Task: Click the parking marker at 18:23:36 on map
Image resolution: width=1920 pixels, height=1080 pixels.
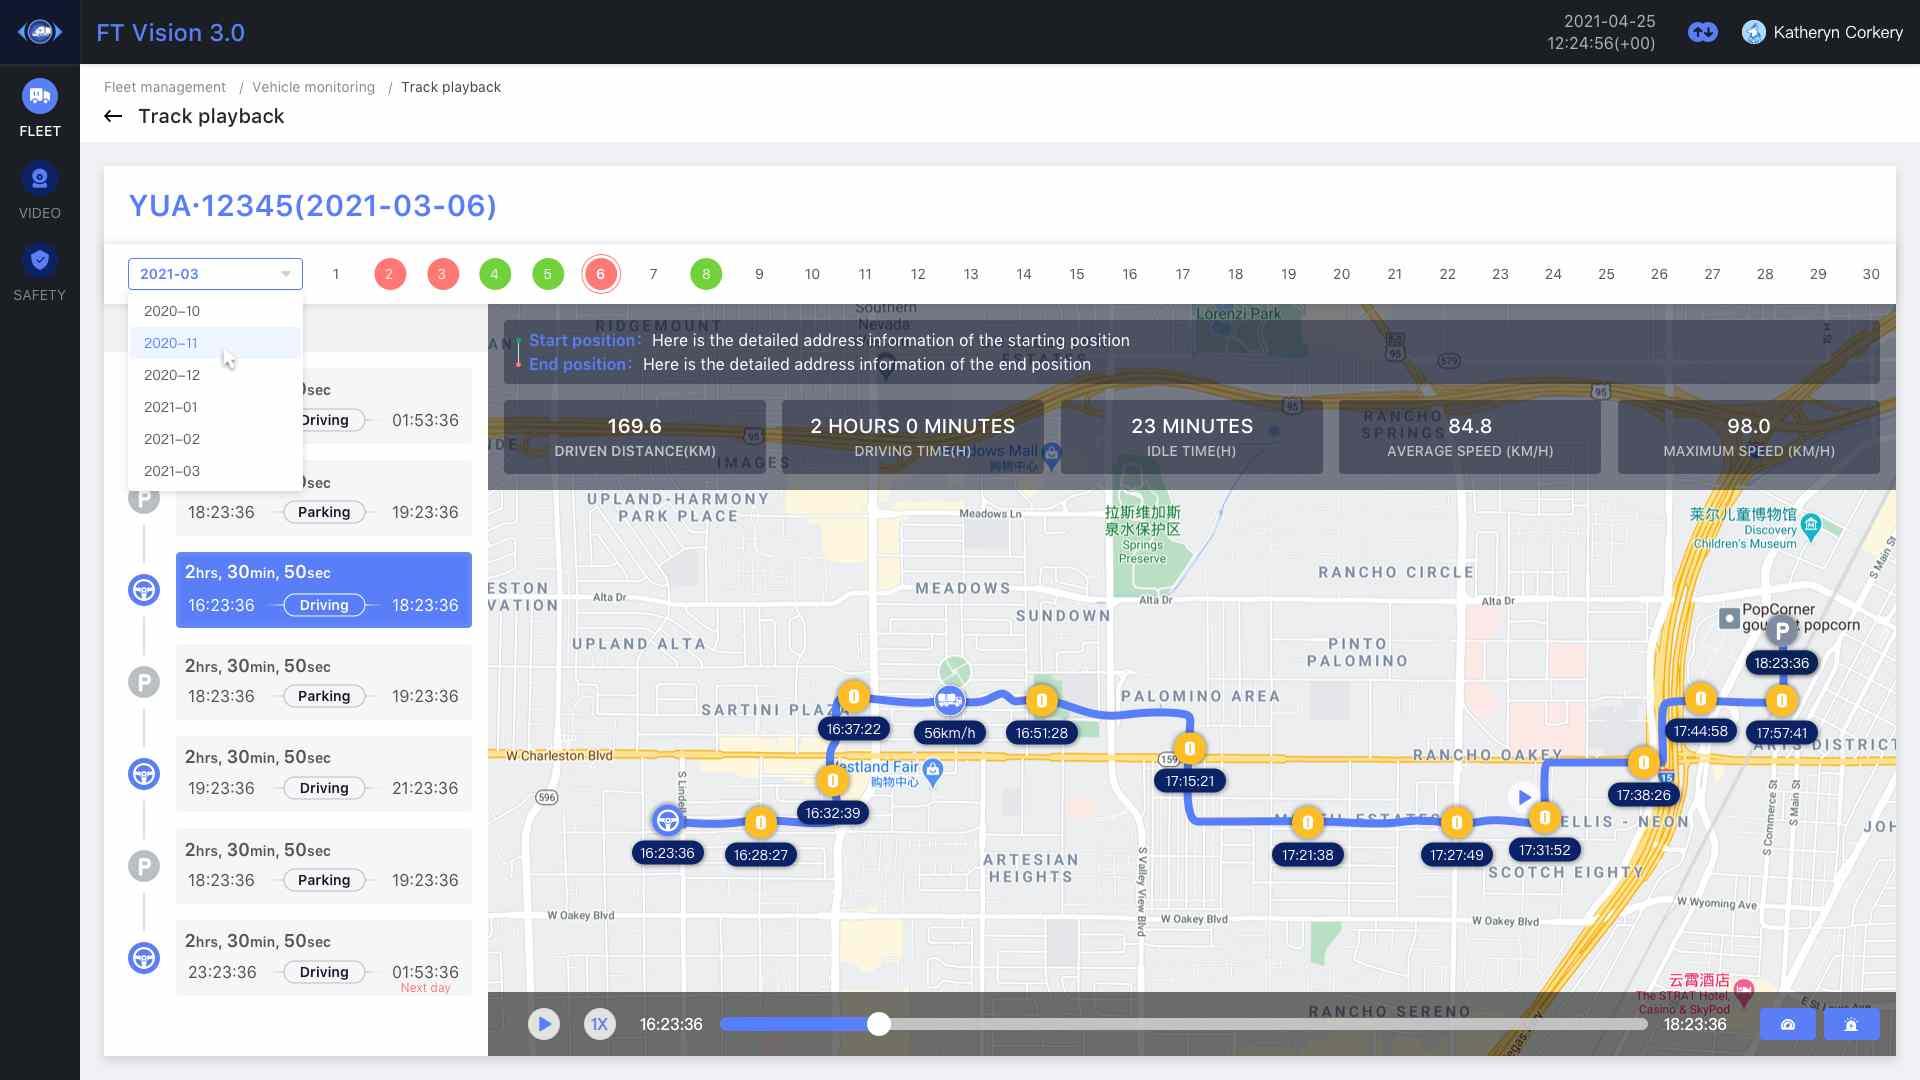Action: click(x=1781, y=631)
